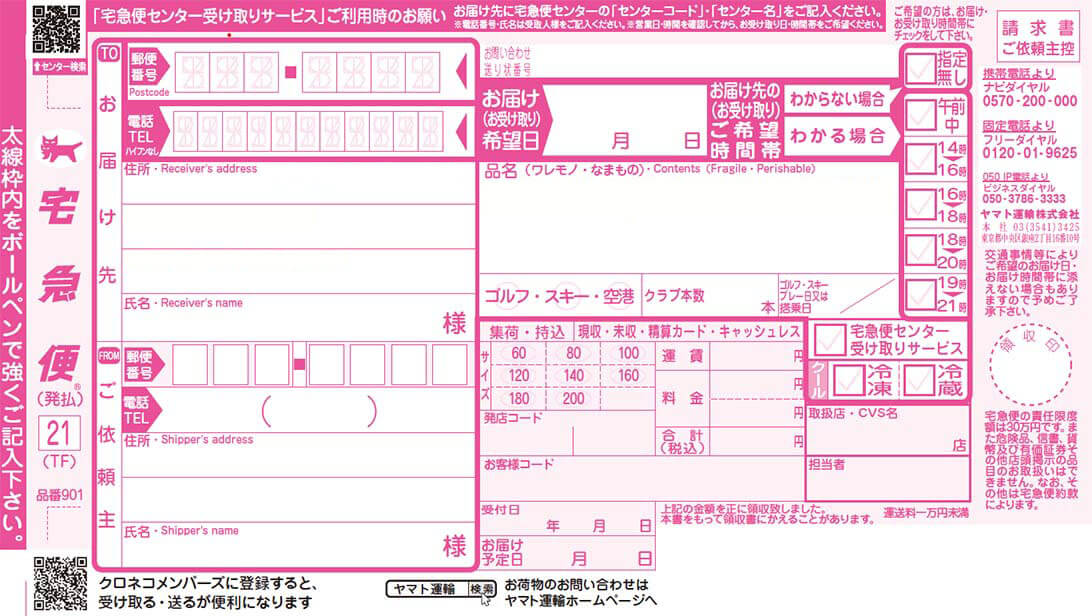
Task: Click the お客様コード field
Action: (x=642, y=479)
